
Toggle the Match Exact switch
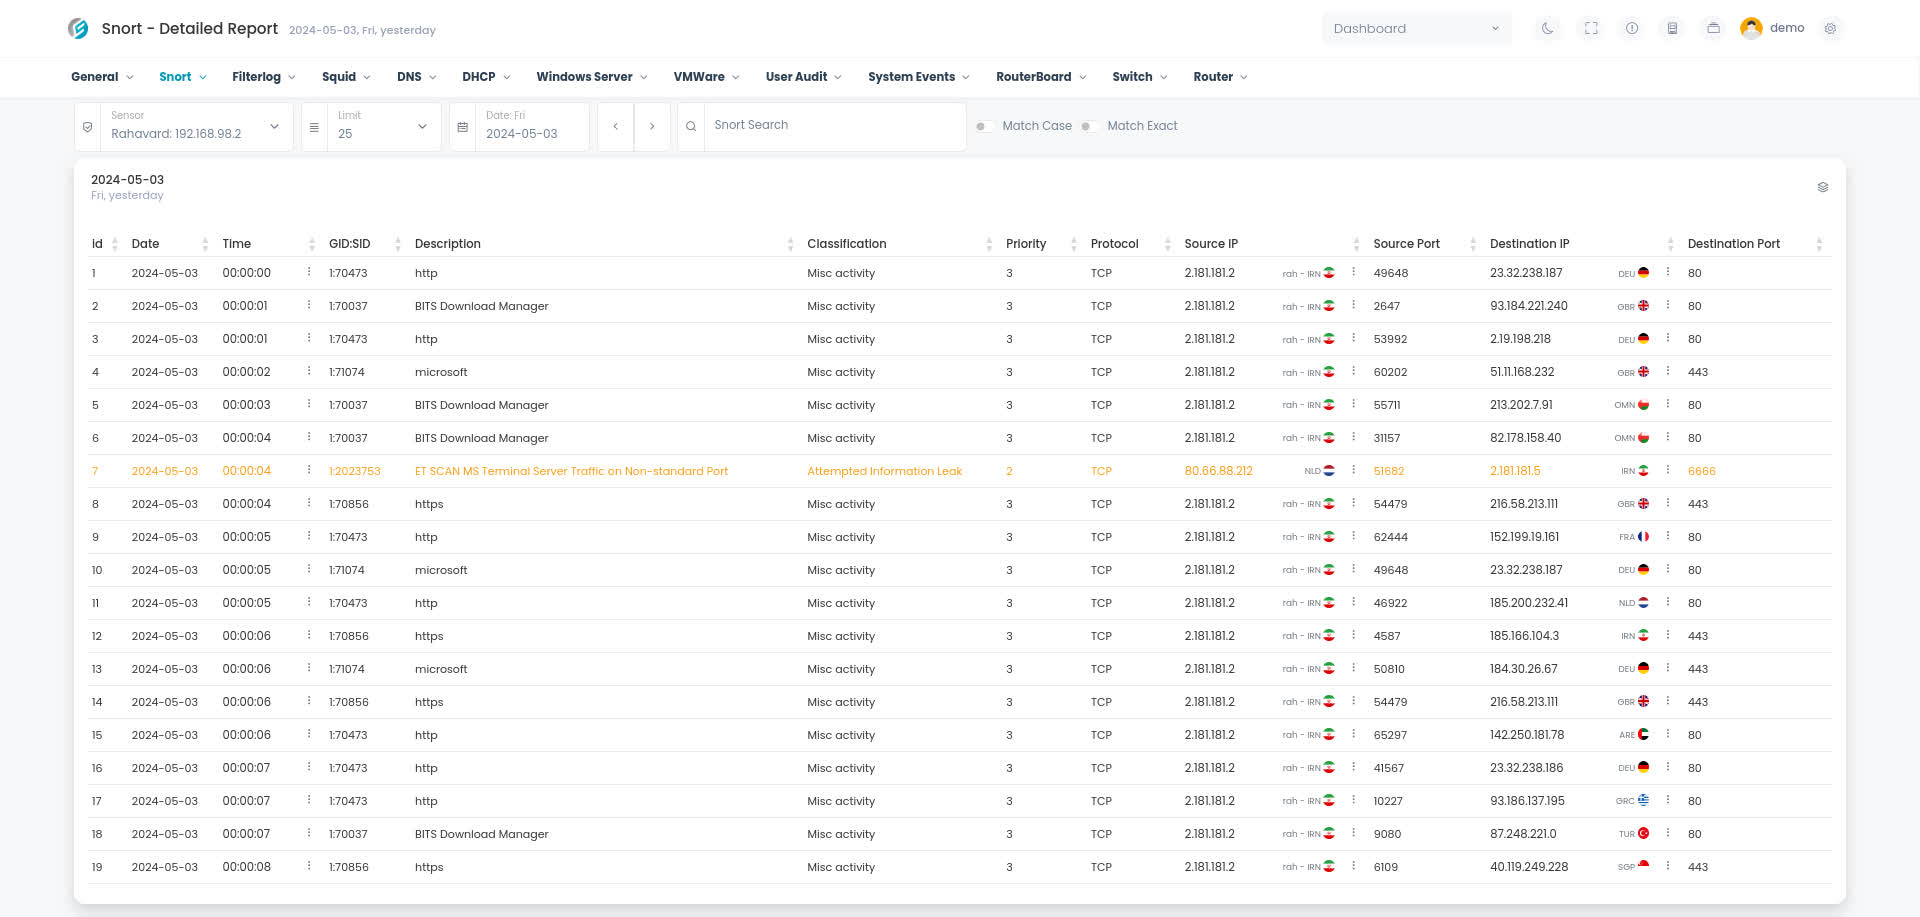(1090, 126)
